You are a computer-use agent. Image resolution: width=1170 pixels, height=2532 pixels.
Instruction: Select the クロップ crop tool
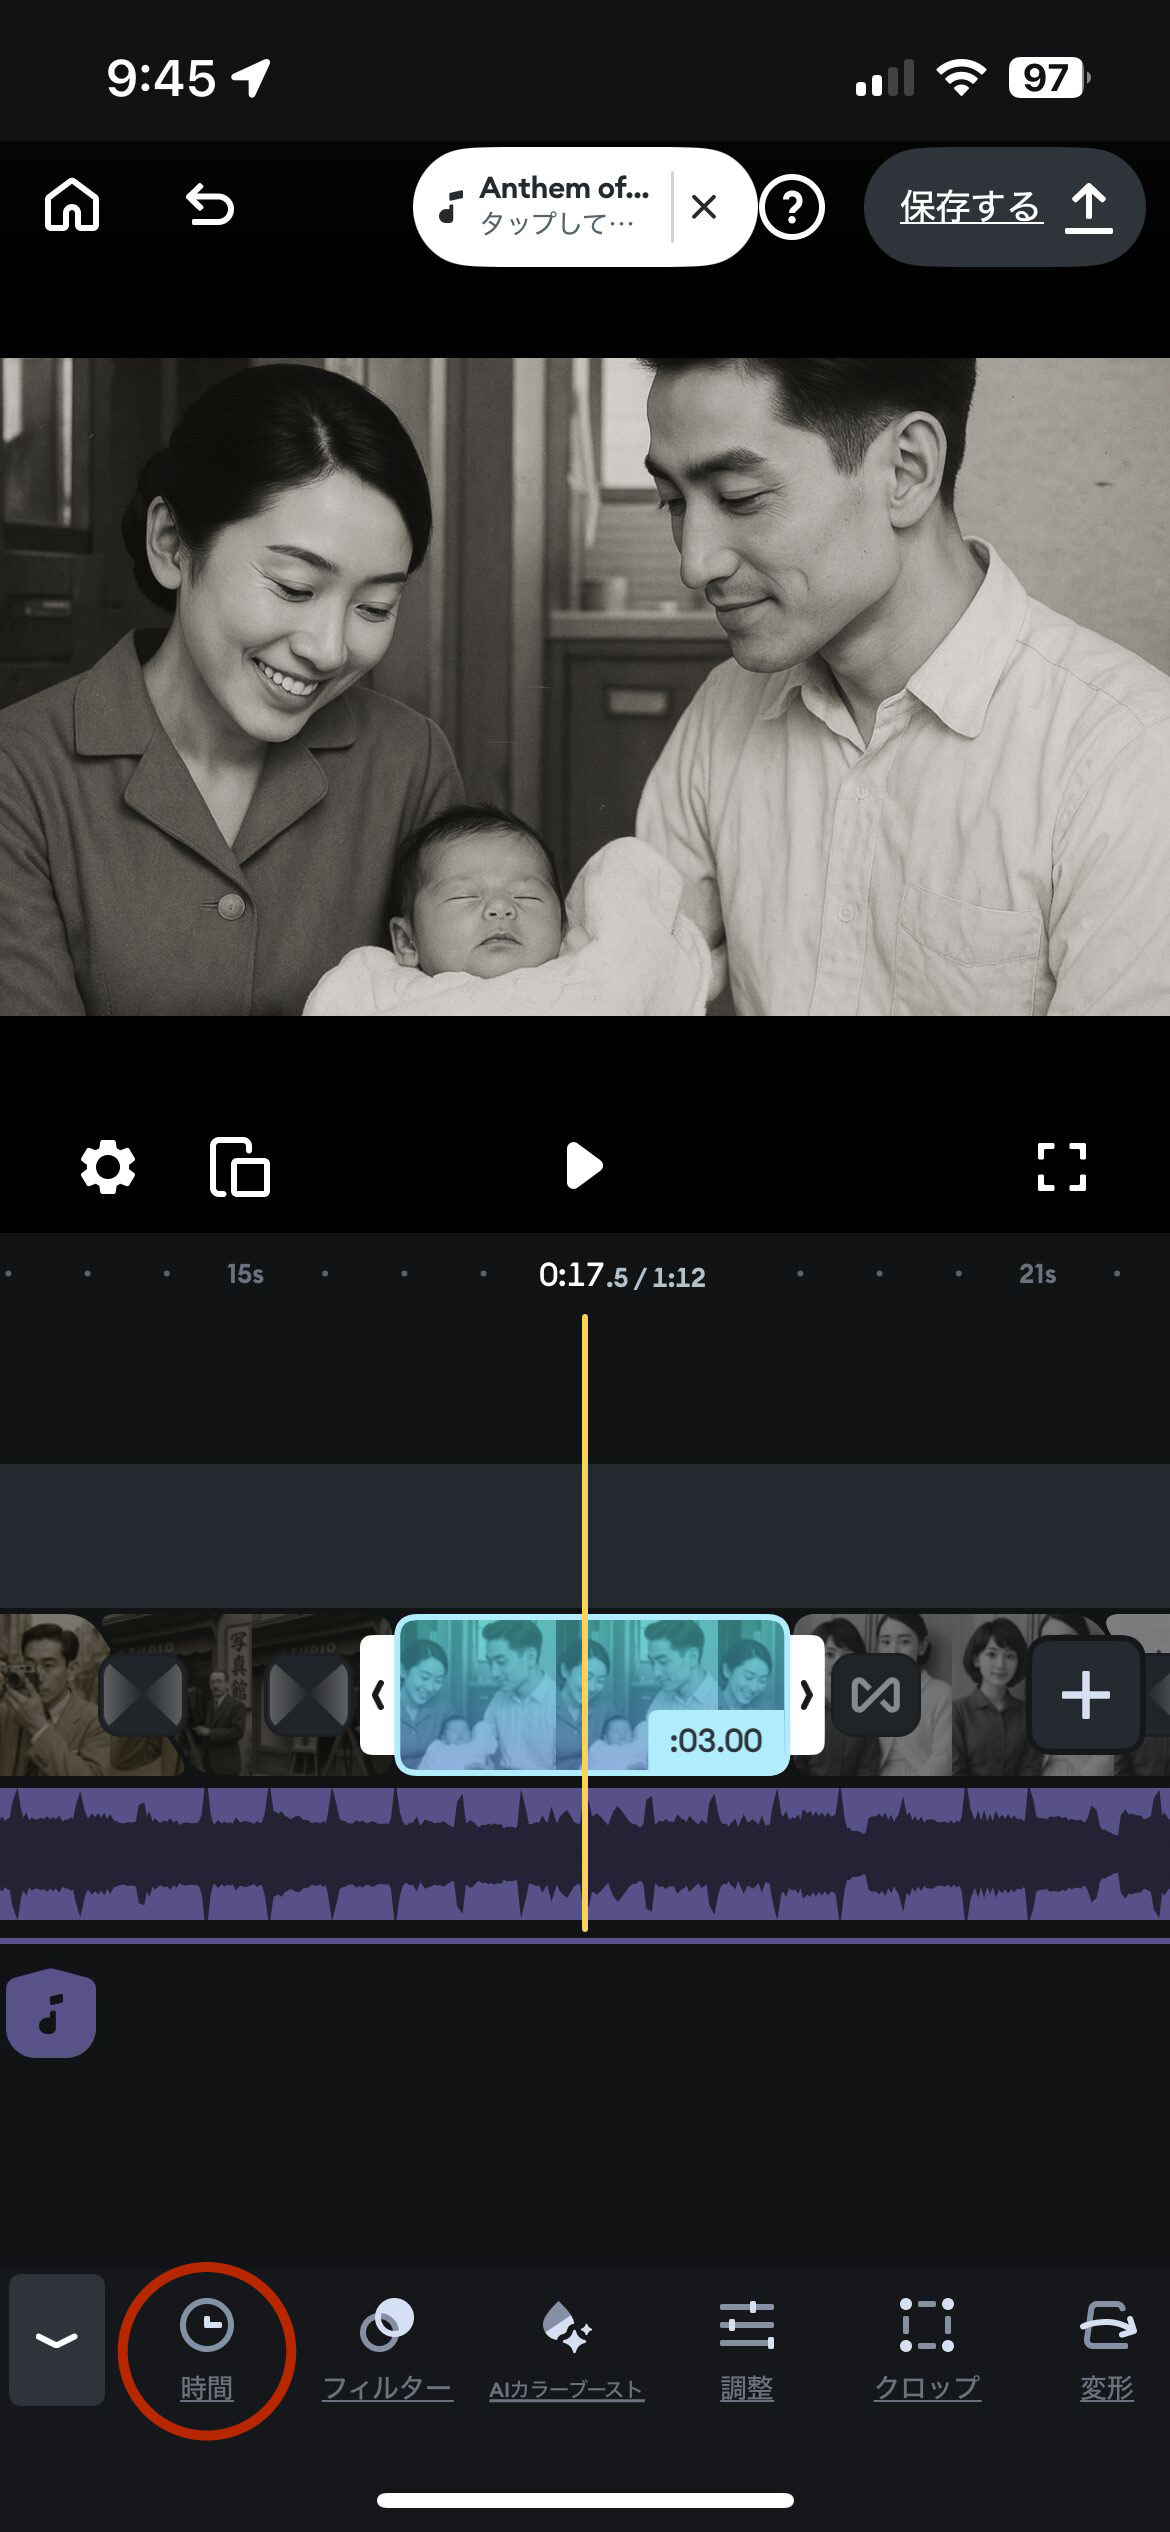(927, 2350)
